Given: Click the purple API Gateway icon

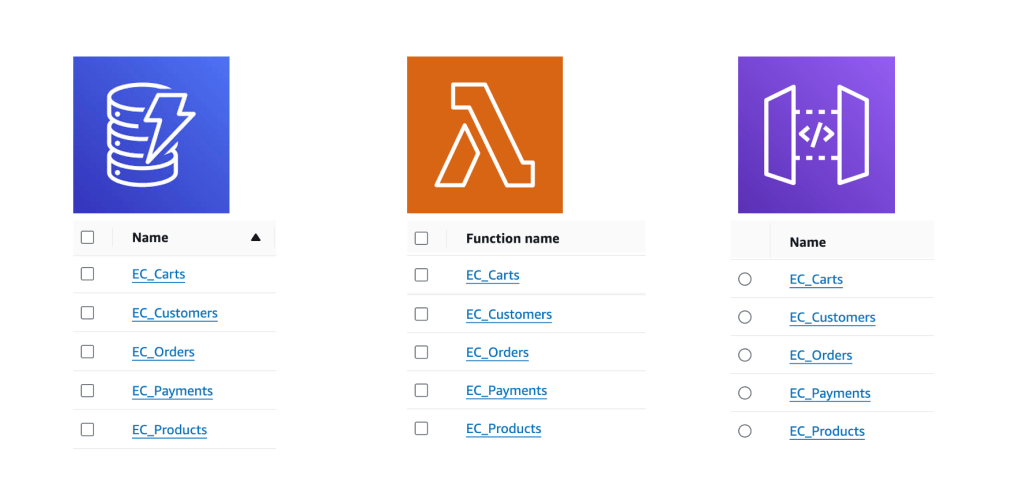Looking at the screenshot, I should [x=816, y=134].
